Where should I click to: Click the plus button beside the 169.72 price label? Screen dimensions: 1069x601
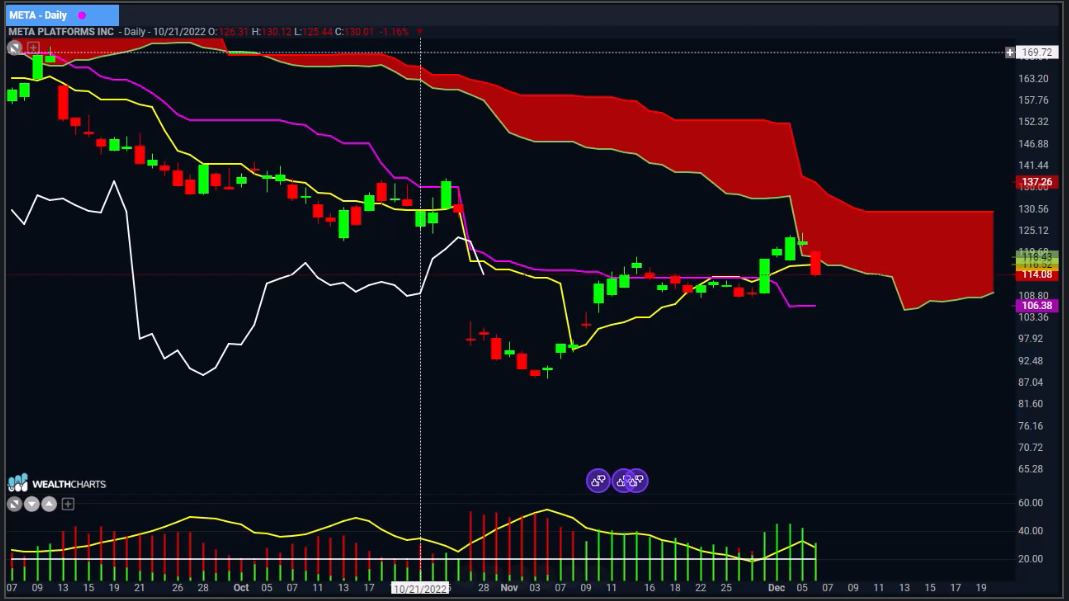[x=1010, y=52]
